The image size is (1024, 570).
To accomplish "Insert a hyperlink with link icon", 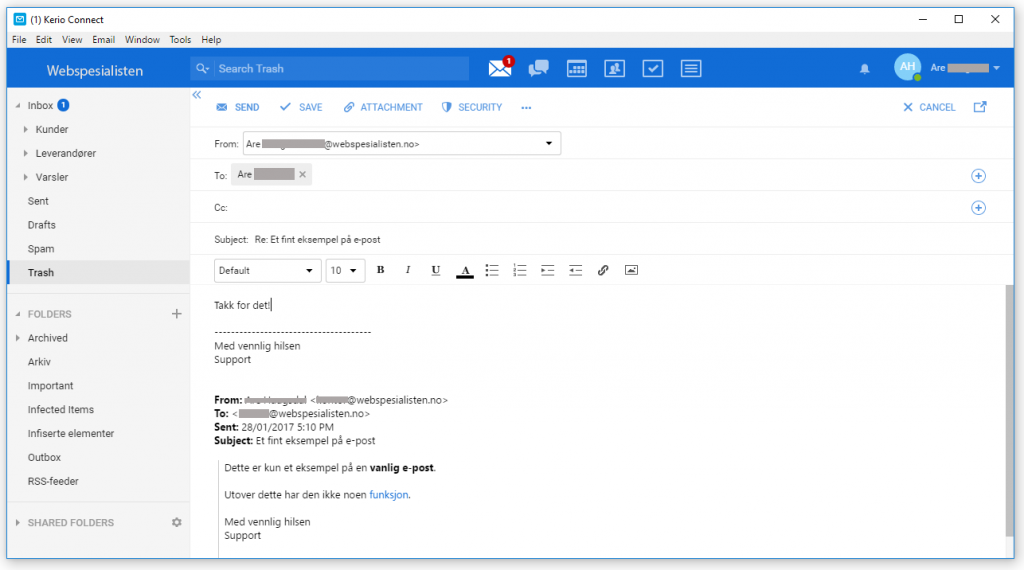I will pos(603,270).
